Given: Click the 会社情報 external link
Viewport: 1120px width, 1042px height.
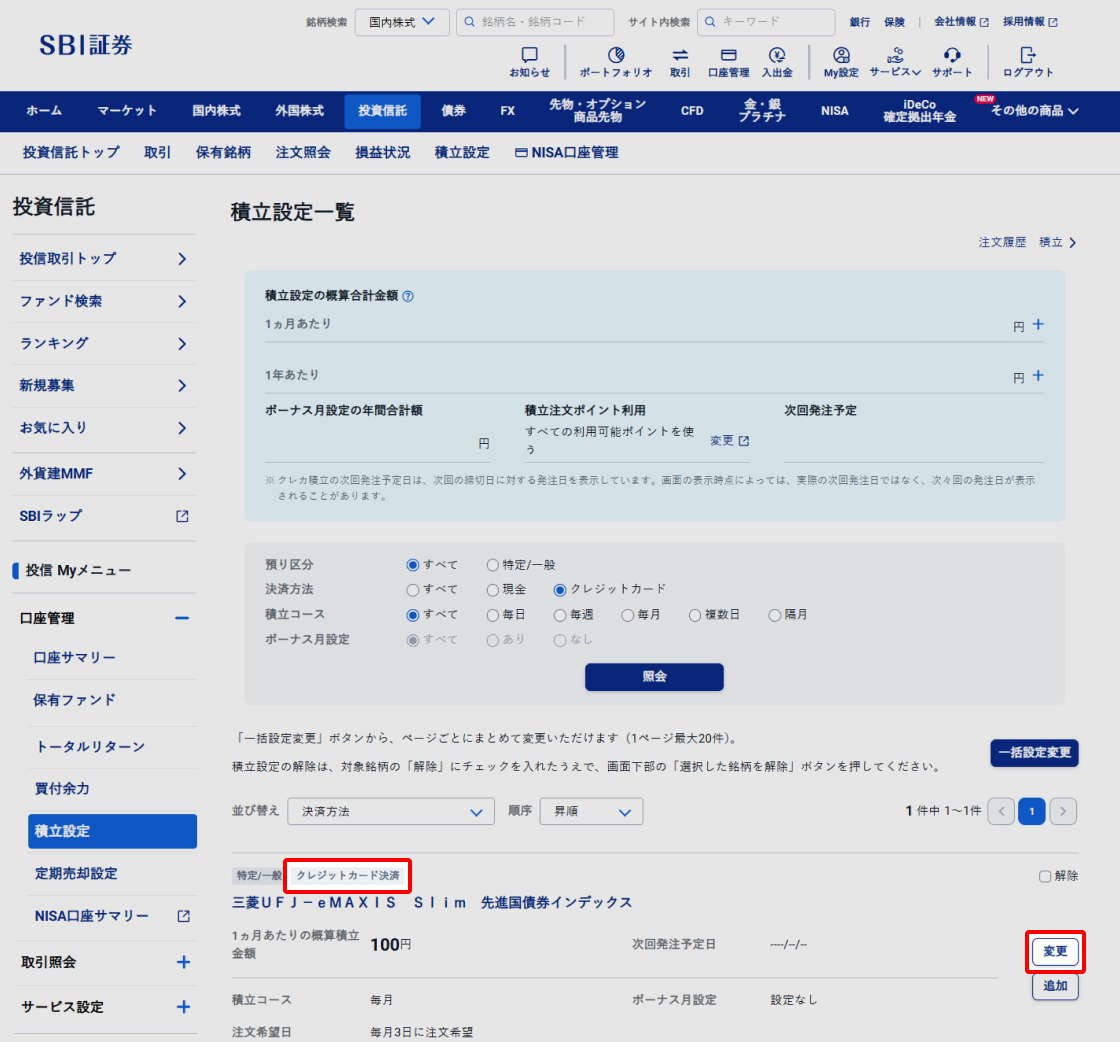Looking at the screenshot, I should tap(961, 22).
